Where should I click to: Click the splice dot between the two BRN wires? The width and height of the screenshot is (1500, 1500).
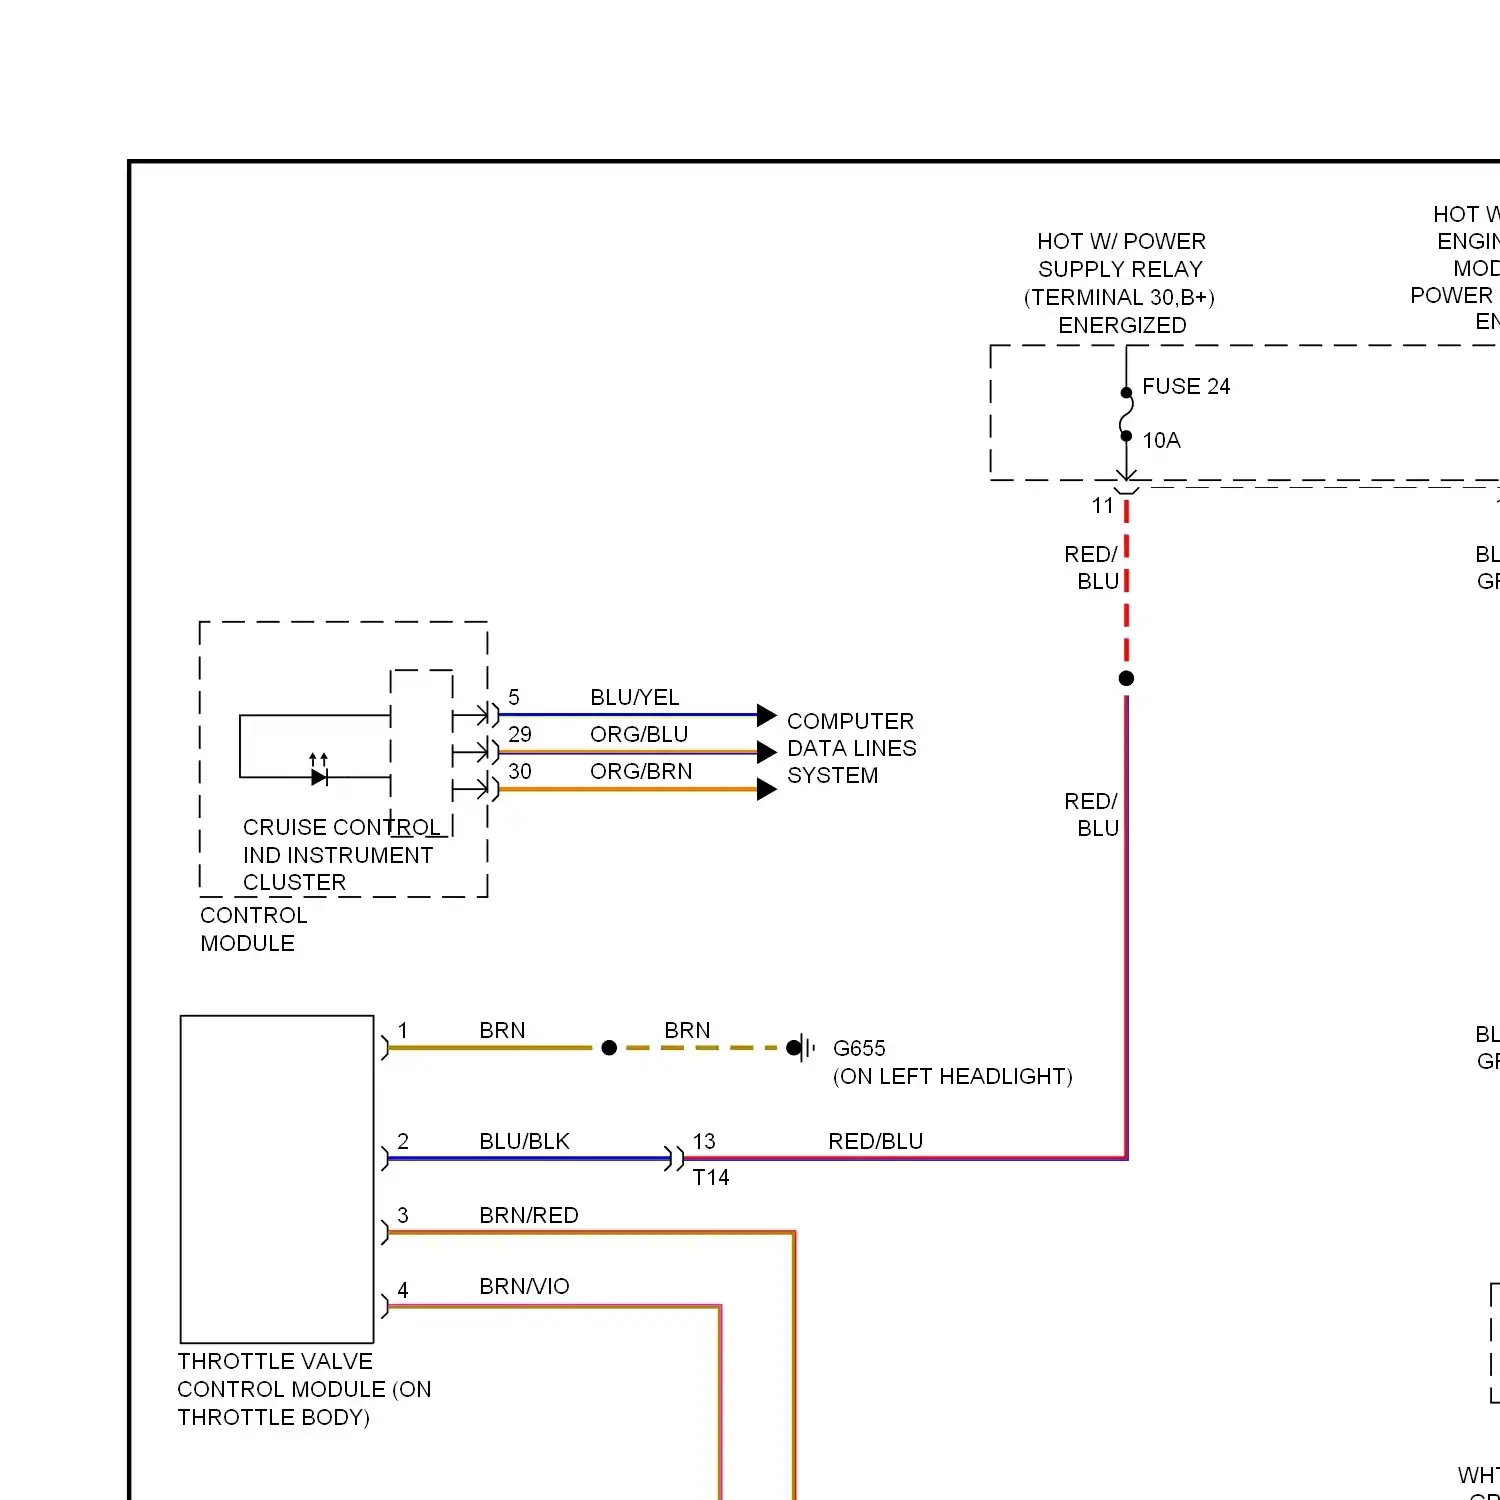609,1048
